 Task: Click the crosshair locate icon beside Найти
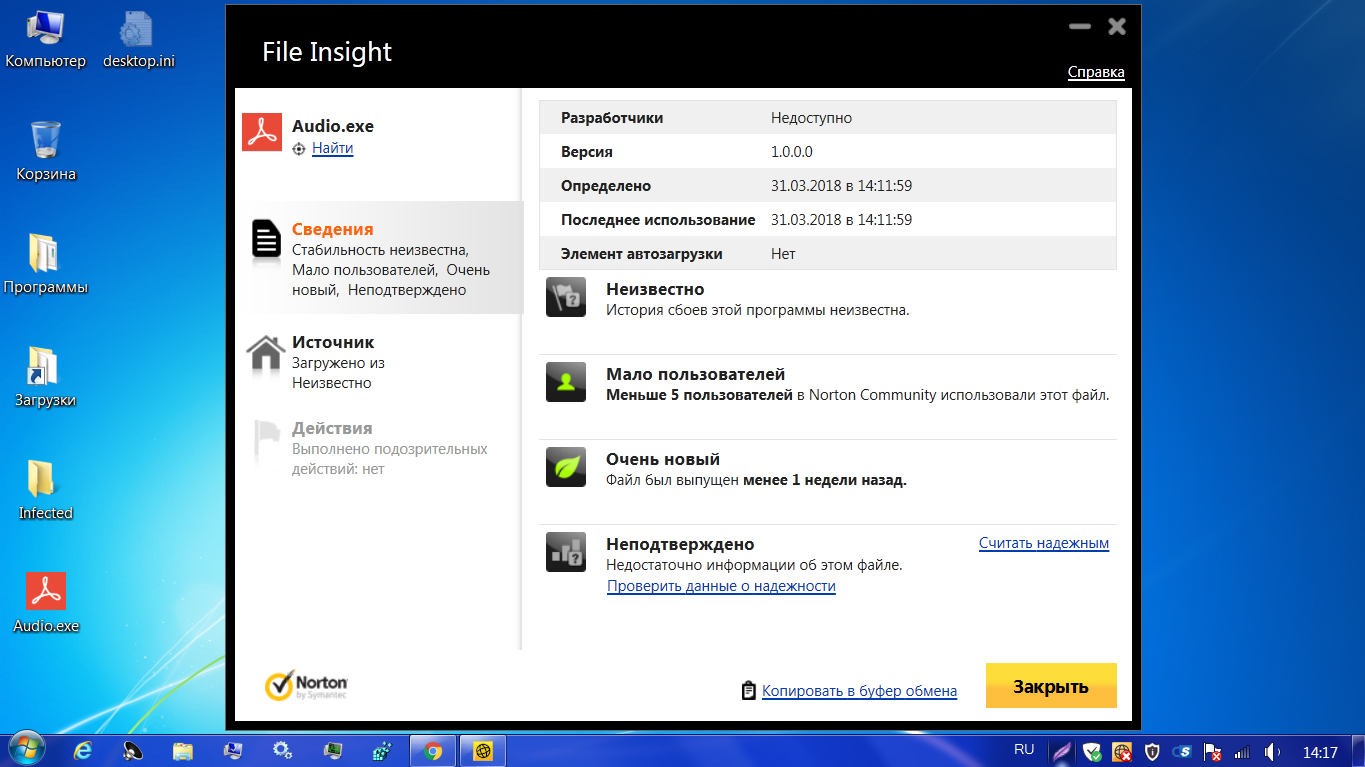tap(298, 149)
